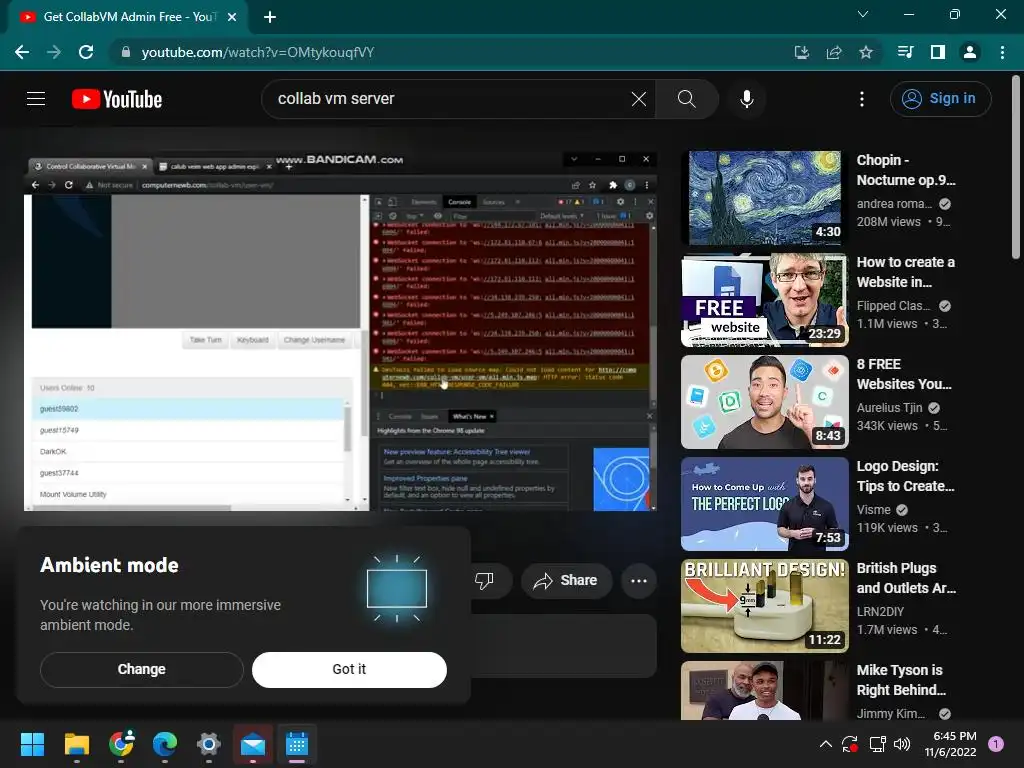Open Chrome three-dot menu

click(1002, 52)
